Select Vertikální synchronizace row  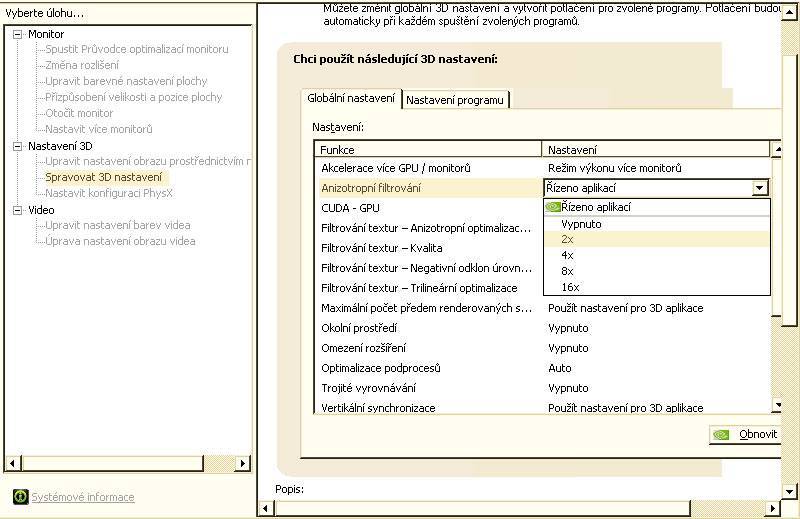[x=543, y=407]
